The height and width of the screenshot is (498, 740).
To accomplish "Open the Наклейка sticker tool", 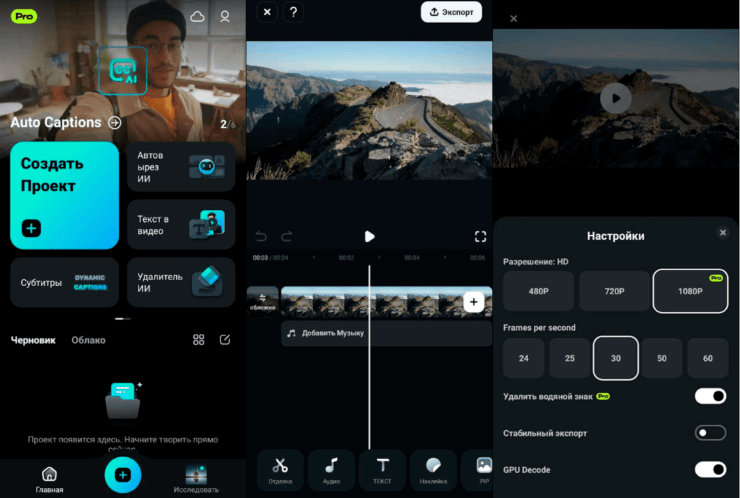I will (434, 469).
